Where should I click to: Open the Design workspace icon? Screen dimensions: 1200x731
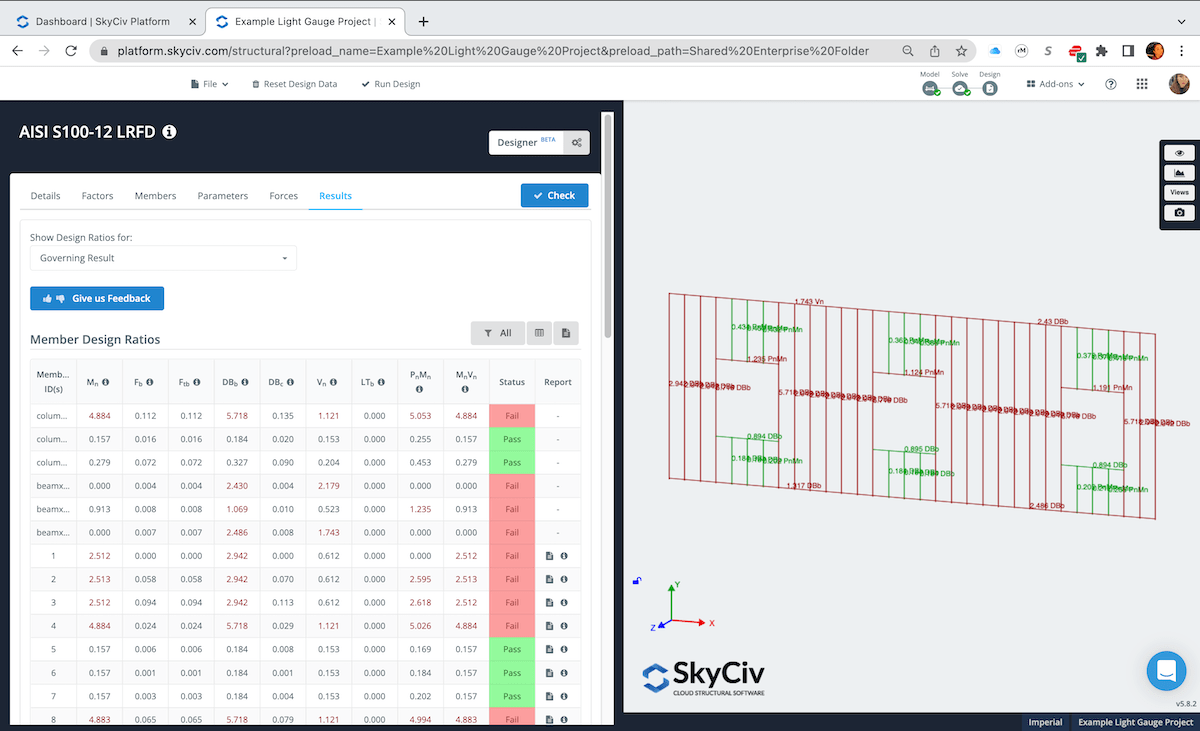point(989,88)
